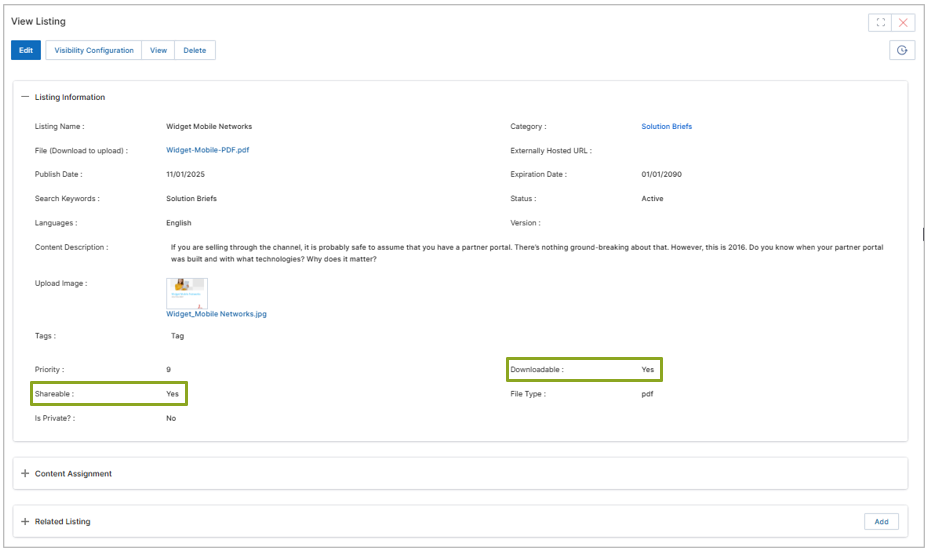Add a related listing
The height and width of the screenshot is (551, 927).
(x=881, y=521)
